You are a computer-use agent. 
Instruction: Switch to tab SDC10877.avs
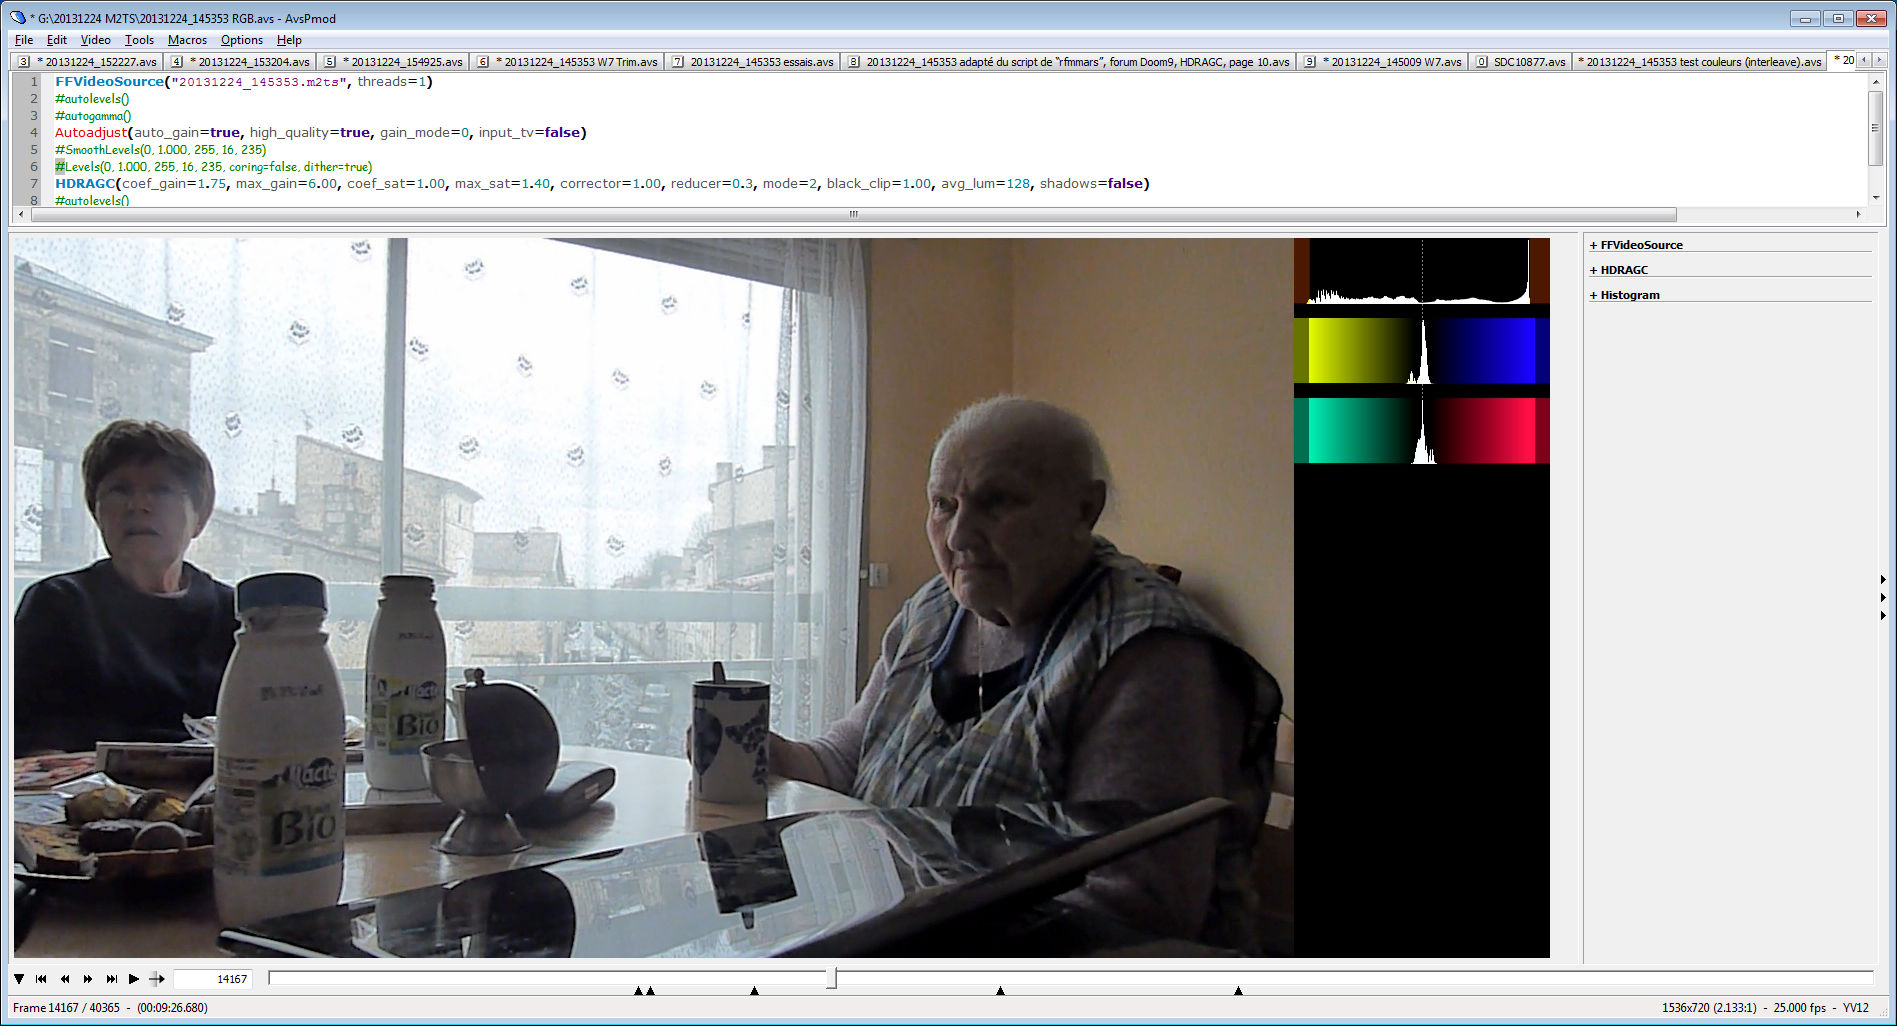(x=1520, y=62)
